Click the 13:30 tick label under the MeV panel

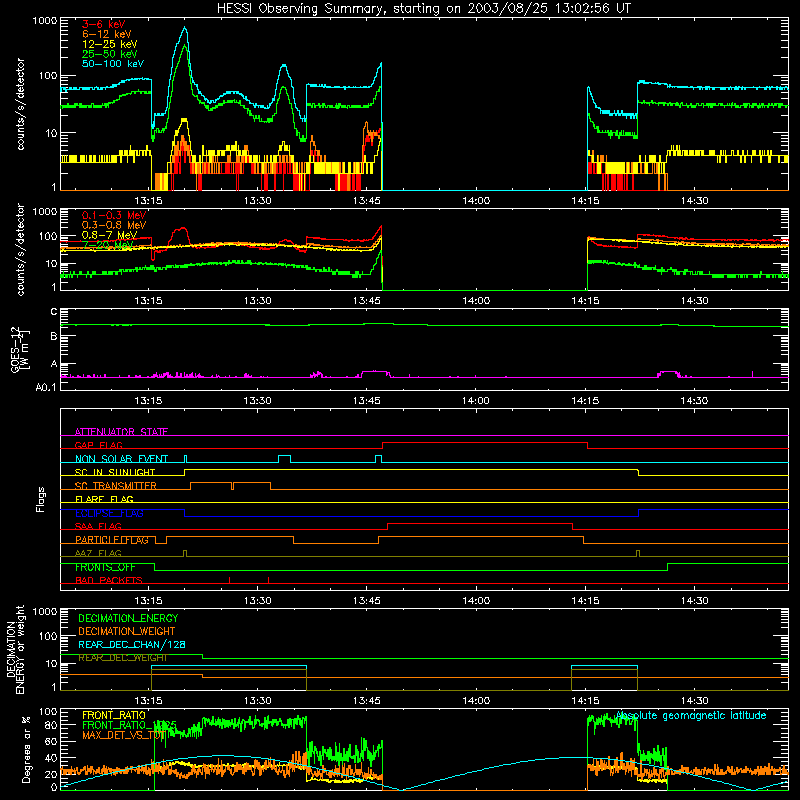(258, 301)
